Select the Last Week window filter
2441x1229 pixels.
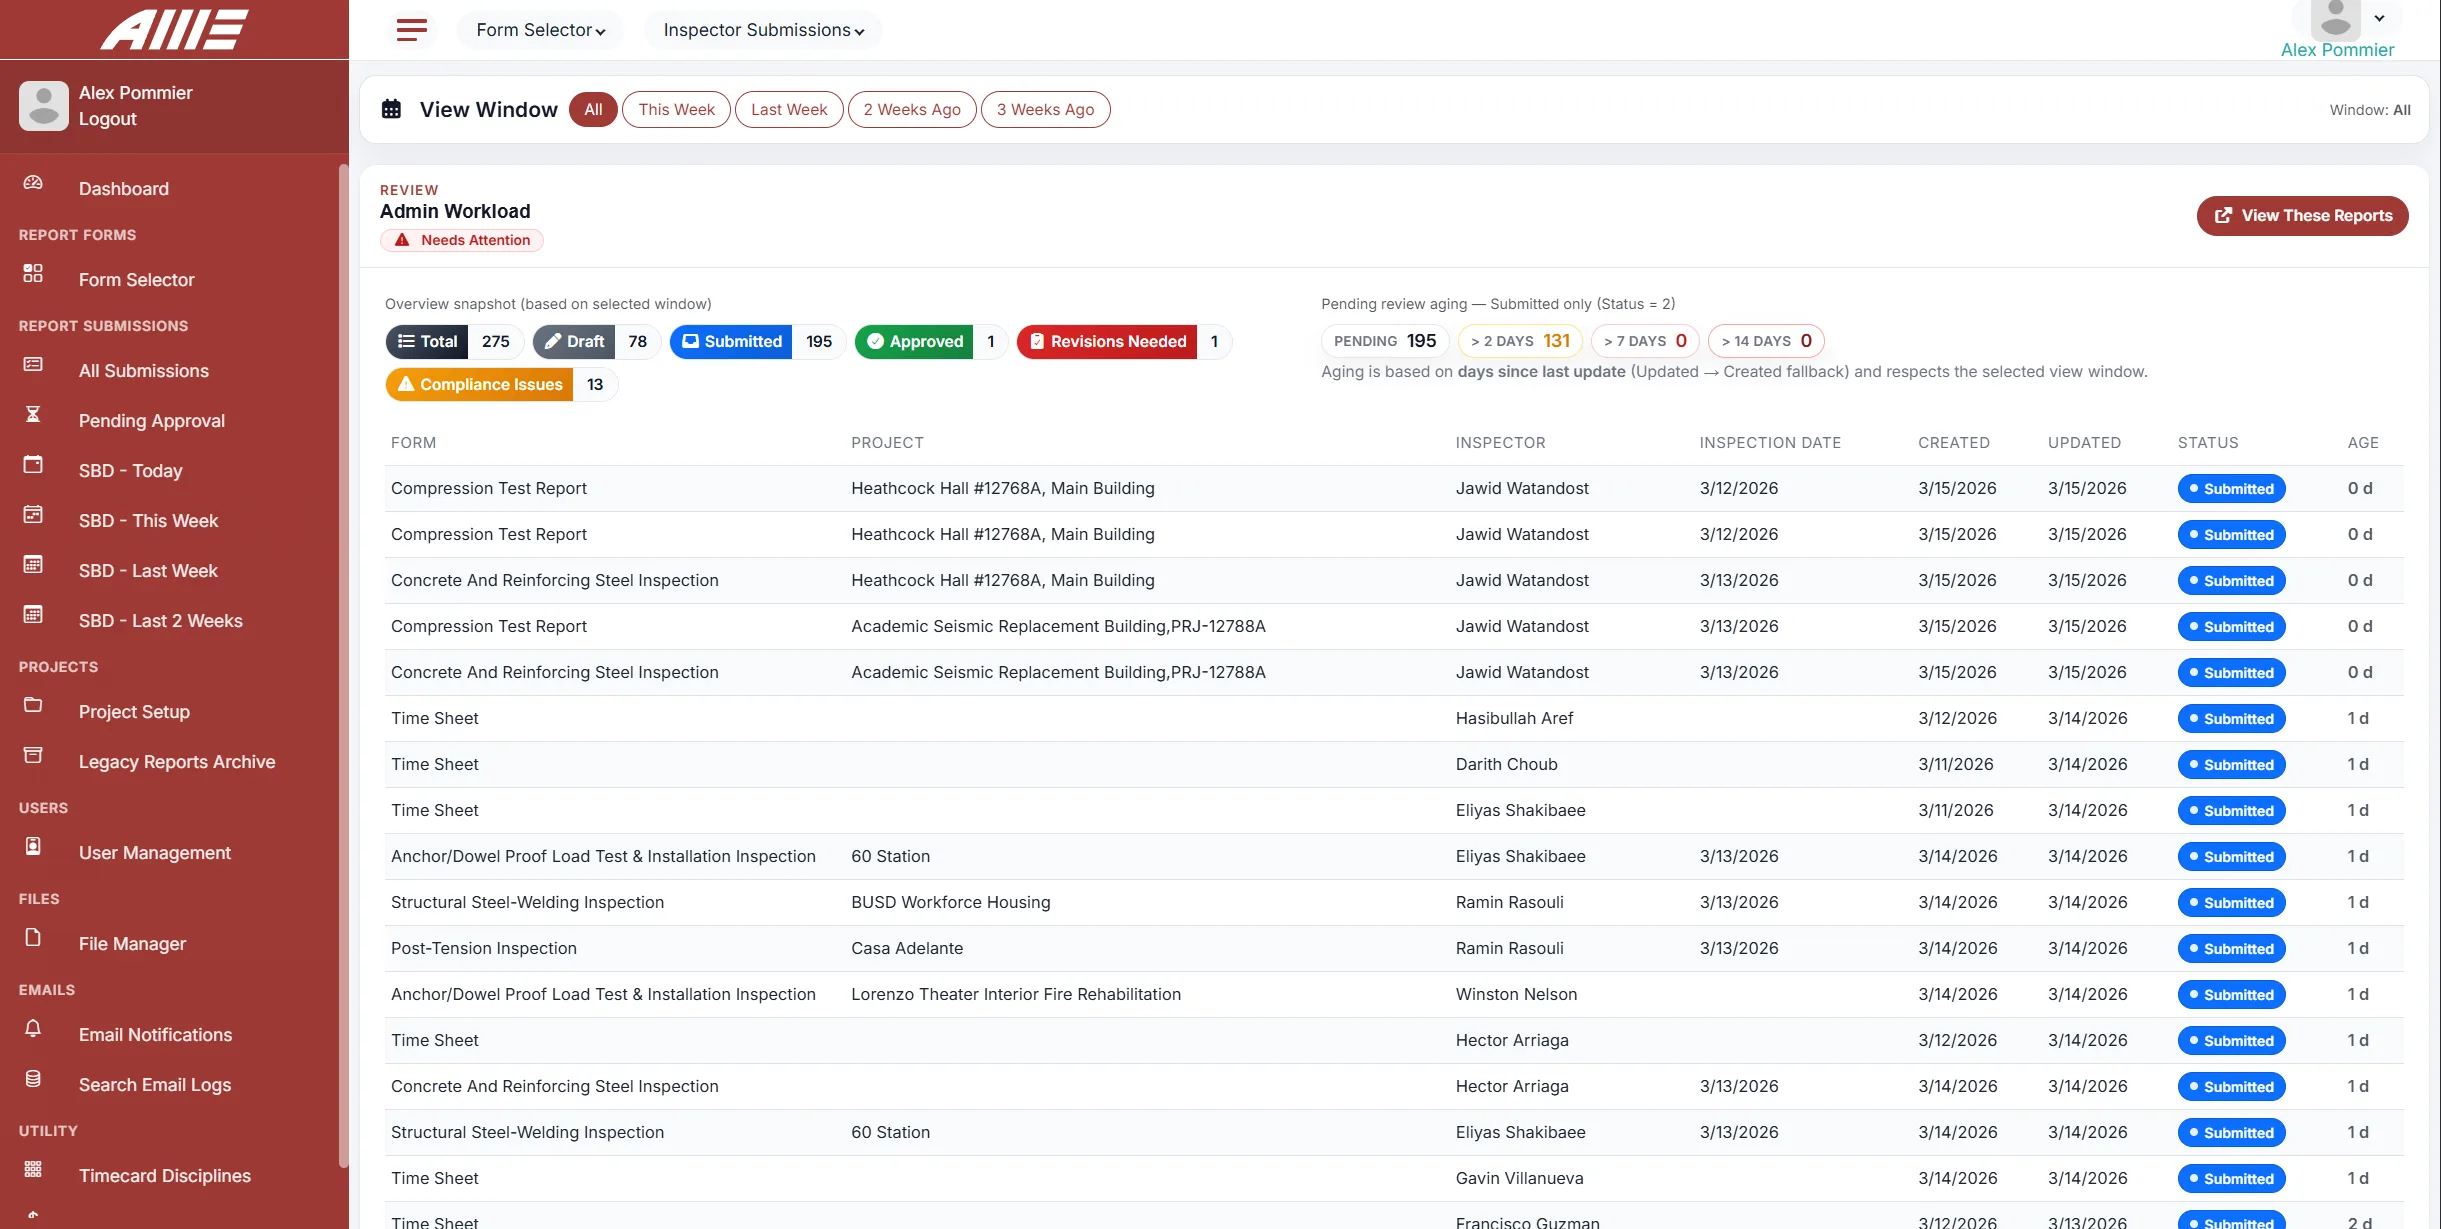pos(789,110)
